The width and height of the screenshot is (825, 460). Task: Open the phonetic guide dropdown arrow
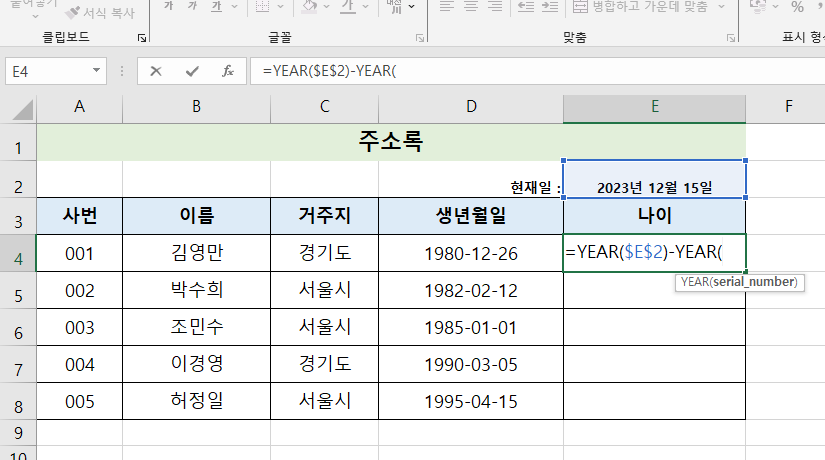411,6
